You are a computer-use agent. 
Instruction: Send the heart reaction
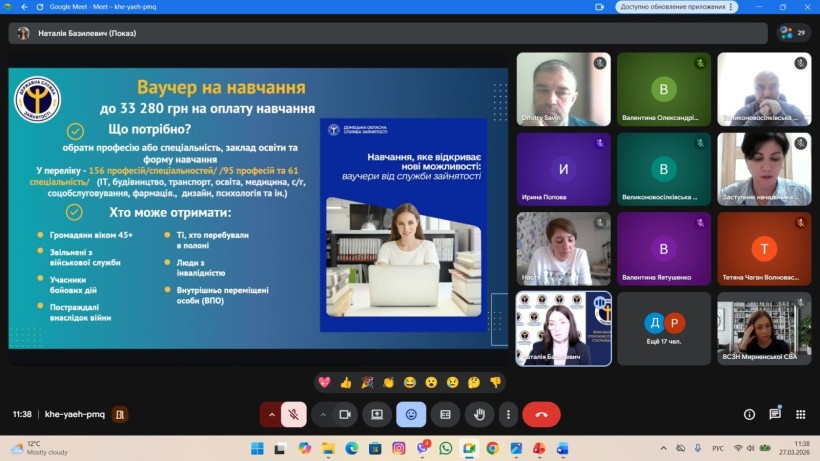(x=324, y=383)
